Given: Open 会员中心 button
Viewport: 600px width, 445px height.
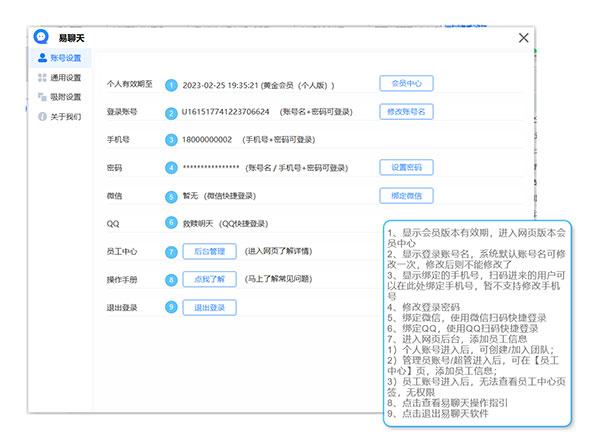Looking at the screenshot, I should click(x=406, y=83).
